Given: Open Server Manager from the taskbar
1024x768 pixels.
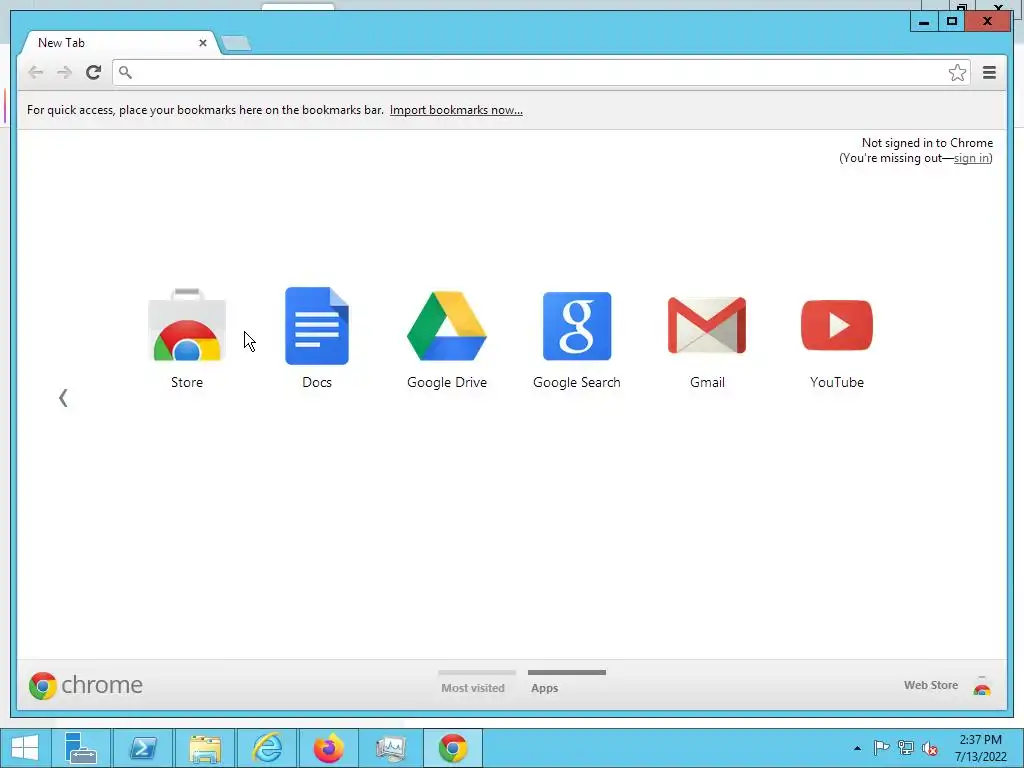Looking at the screenshot, I should pyautogui.click(x=81, y=748).
